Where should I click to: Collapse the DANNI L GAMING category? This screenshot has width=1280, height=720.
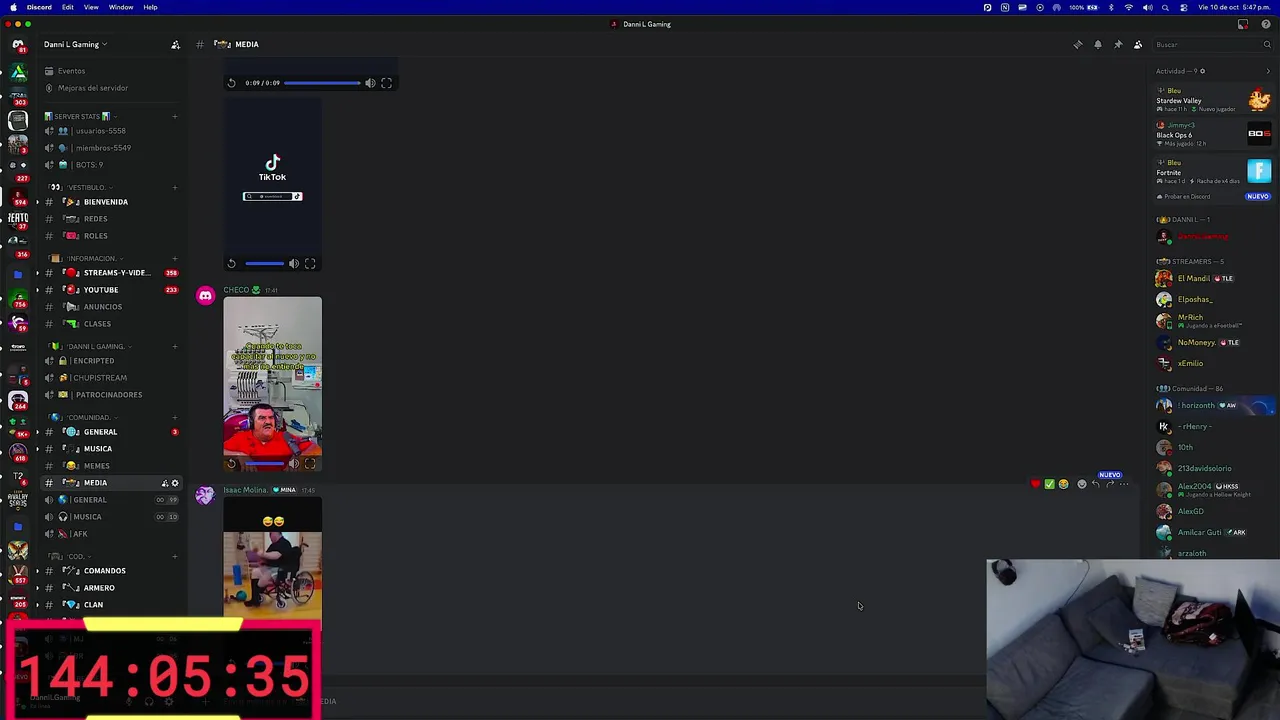click(x=88, y=346)
